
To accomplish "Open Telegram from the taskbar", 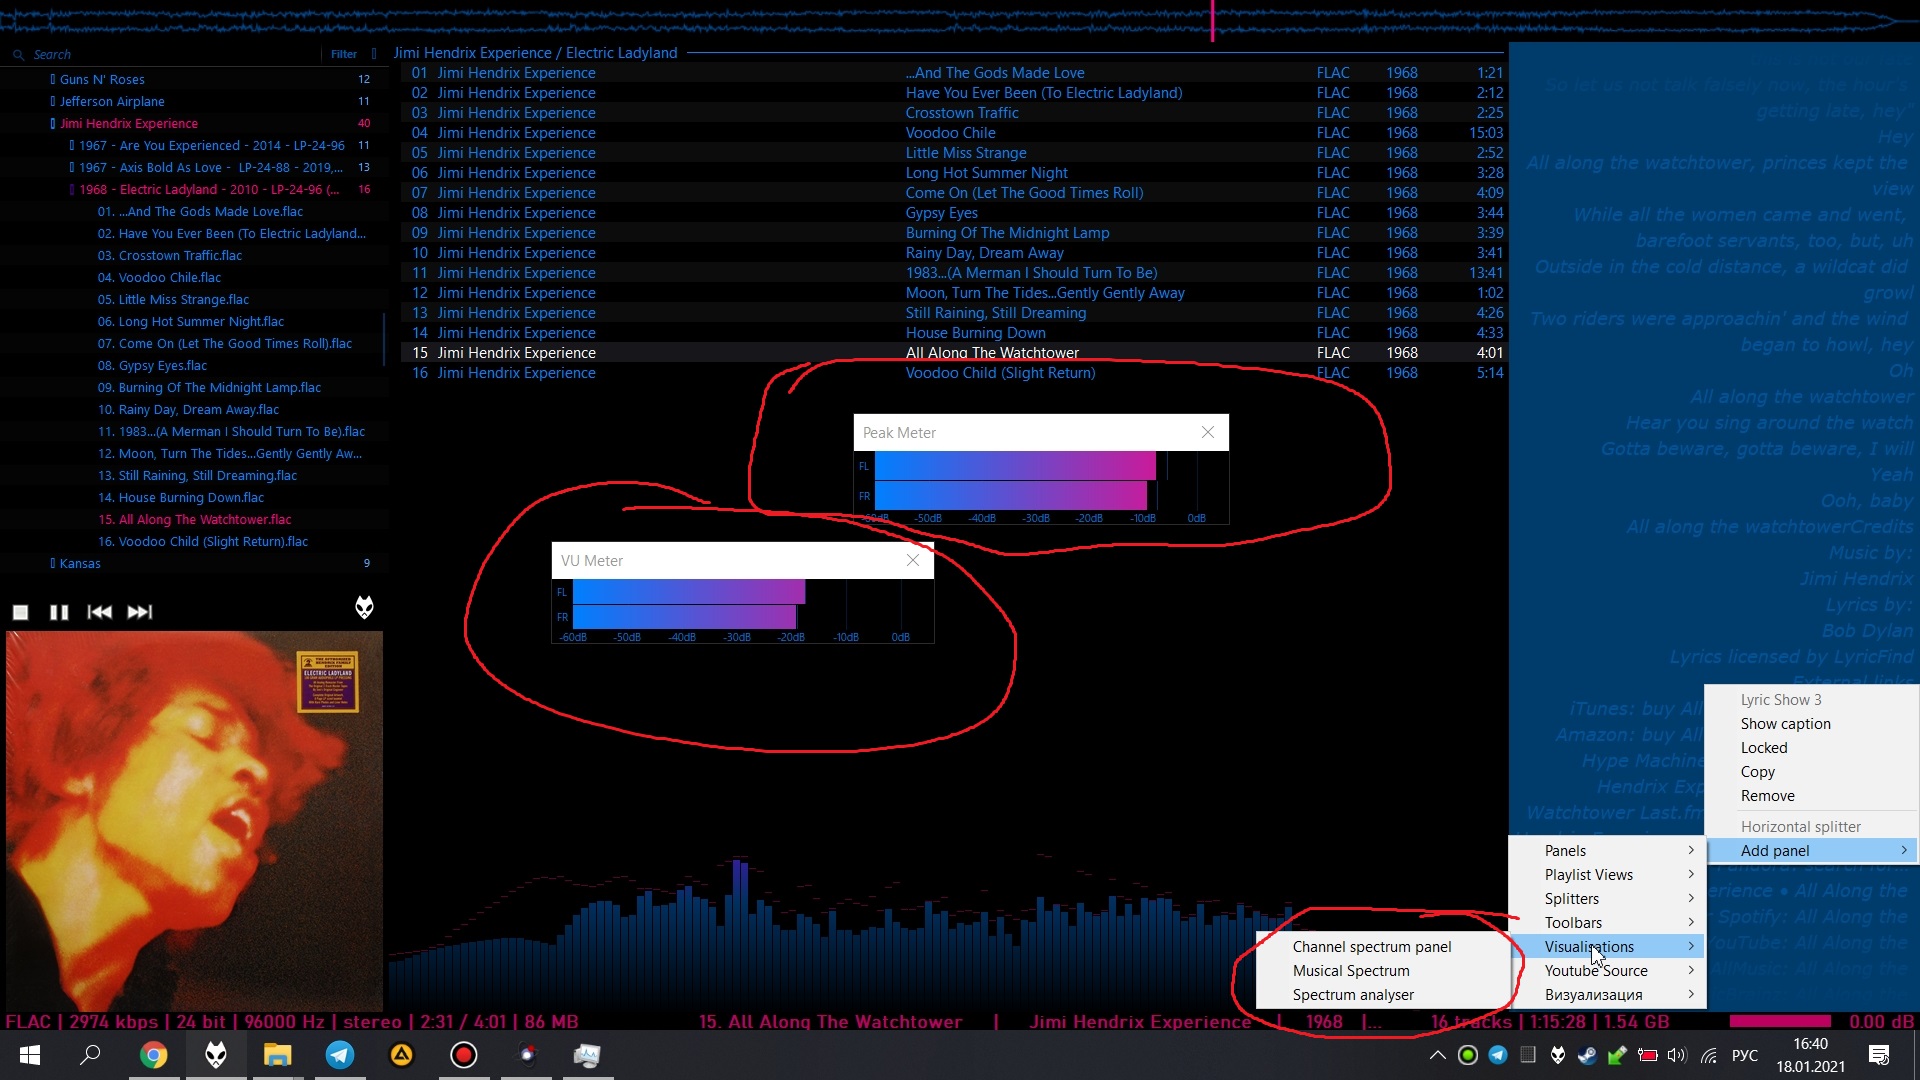I will [340, 1055].
